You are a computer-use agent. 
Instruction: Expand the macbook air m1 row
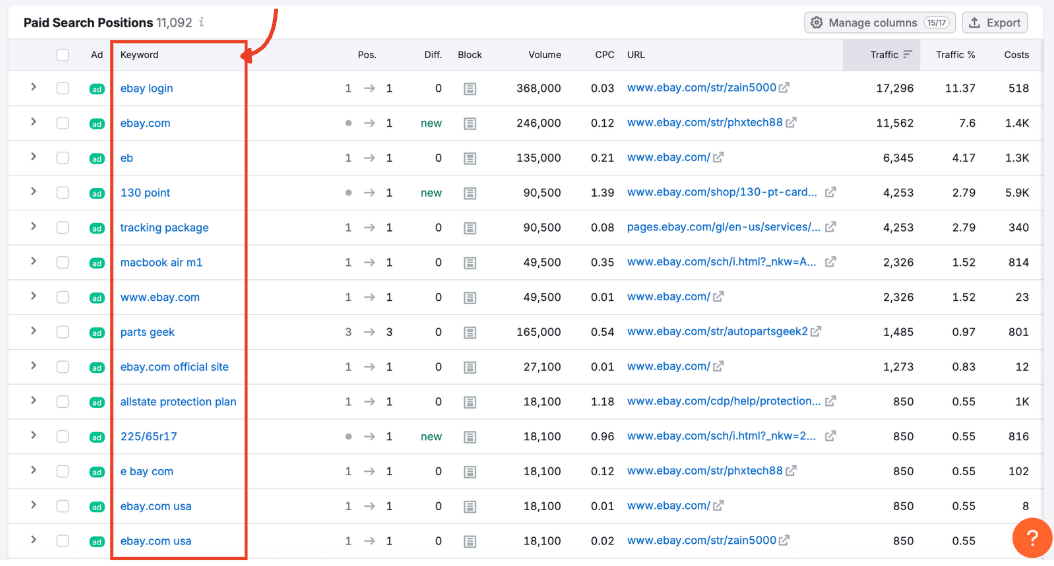pyautogui.click(x=33, y=261)
